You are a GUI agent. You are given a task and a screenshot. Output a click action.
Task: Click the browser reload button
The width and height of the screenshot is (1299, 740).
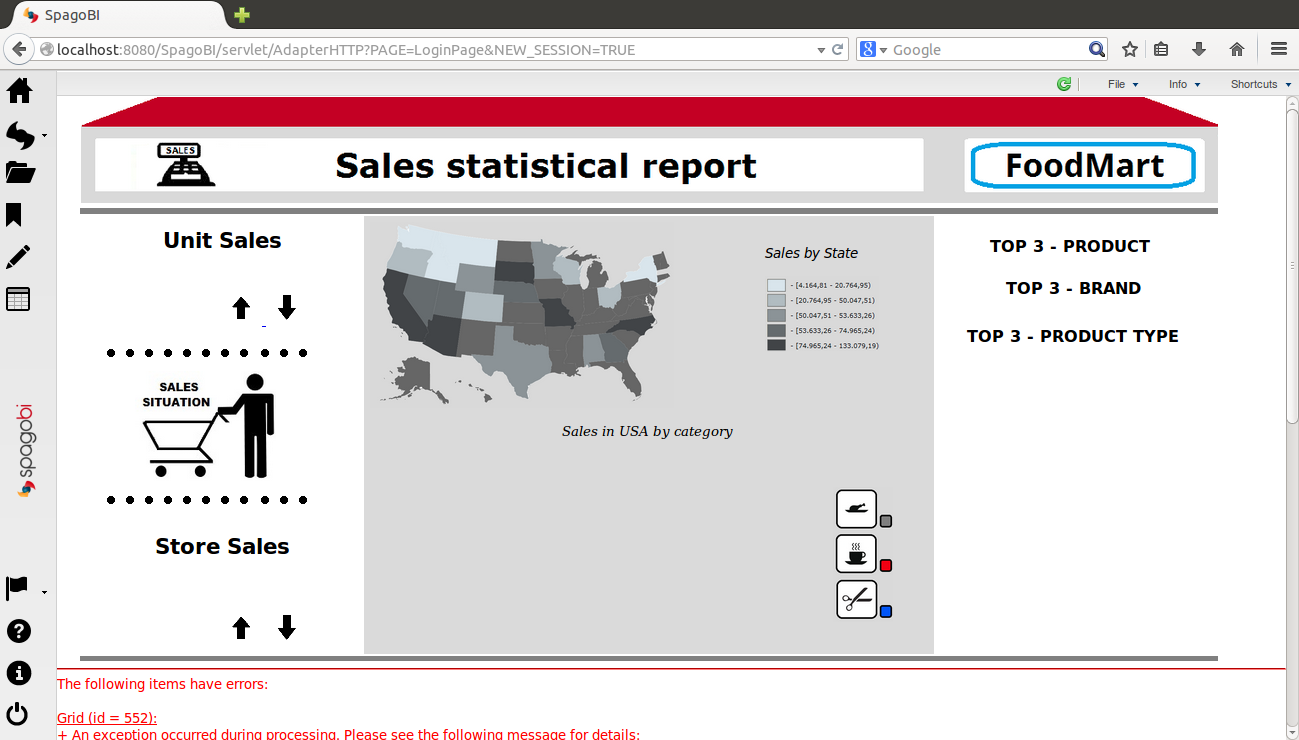tap(838, 49)
